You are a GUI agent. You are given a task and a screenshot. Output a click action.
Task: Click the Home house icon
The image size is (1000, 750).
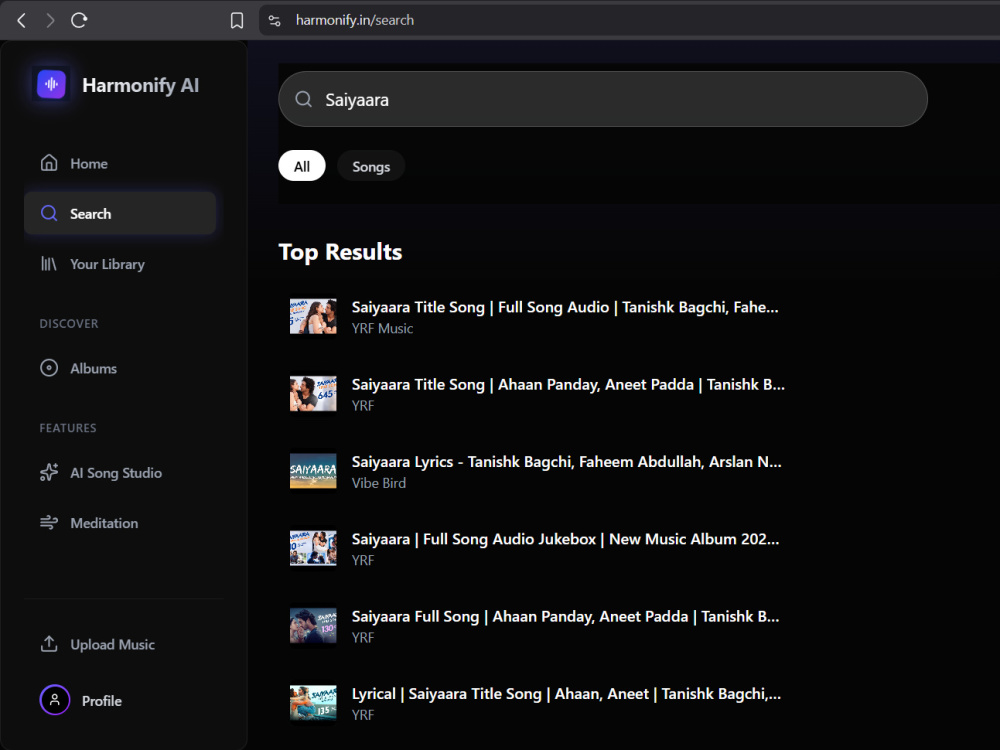point(49,163)
